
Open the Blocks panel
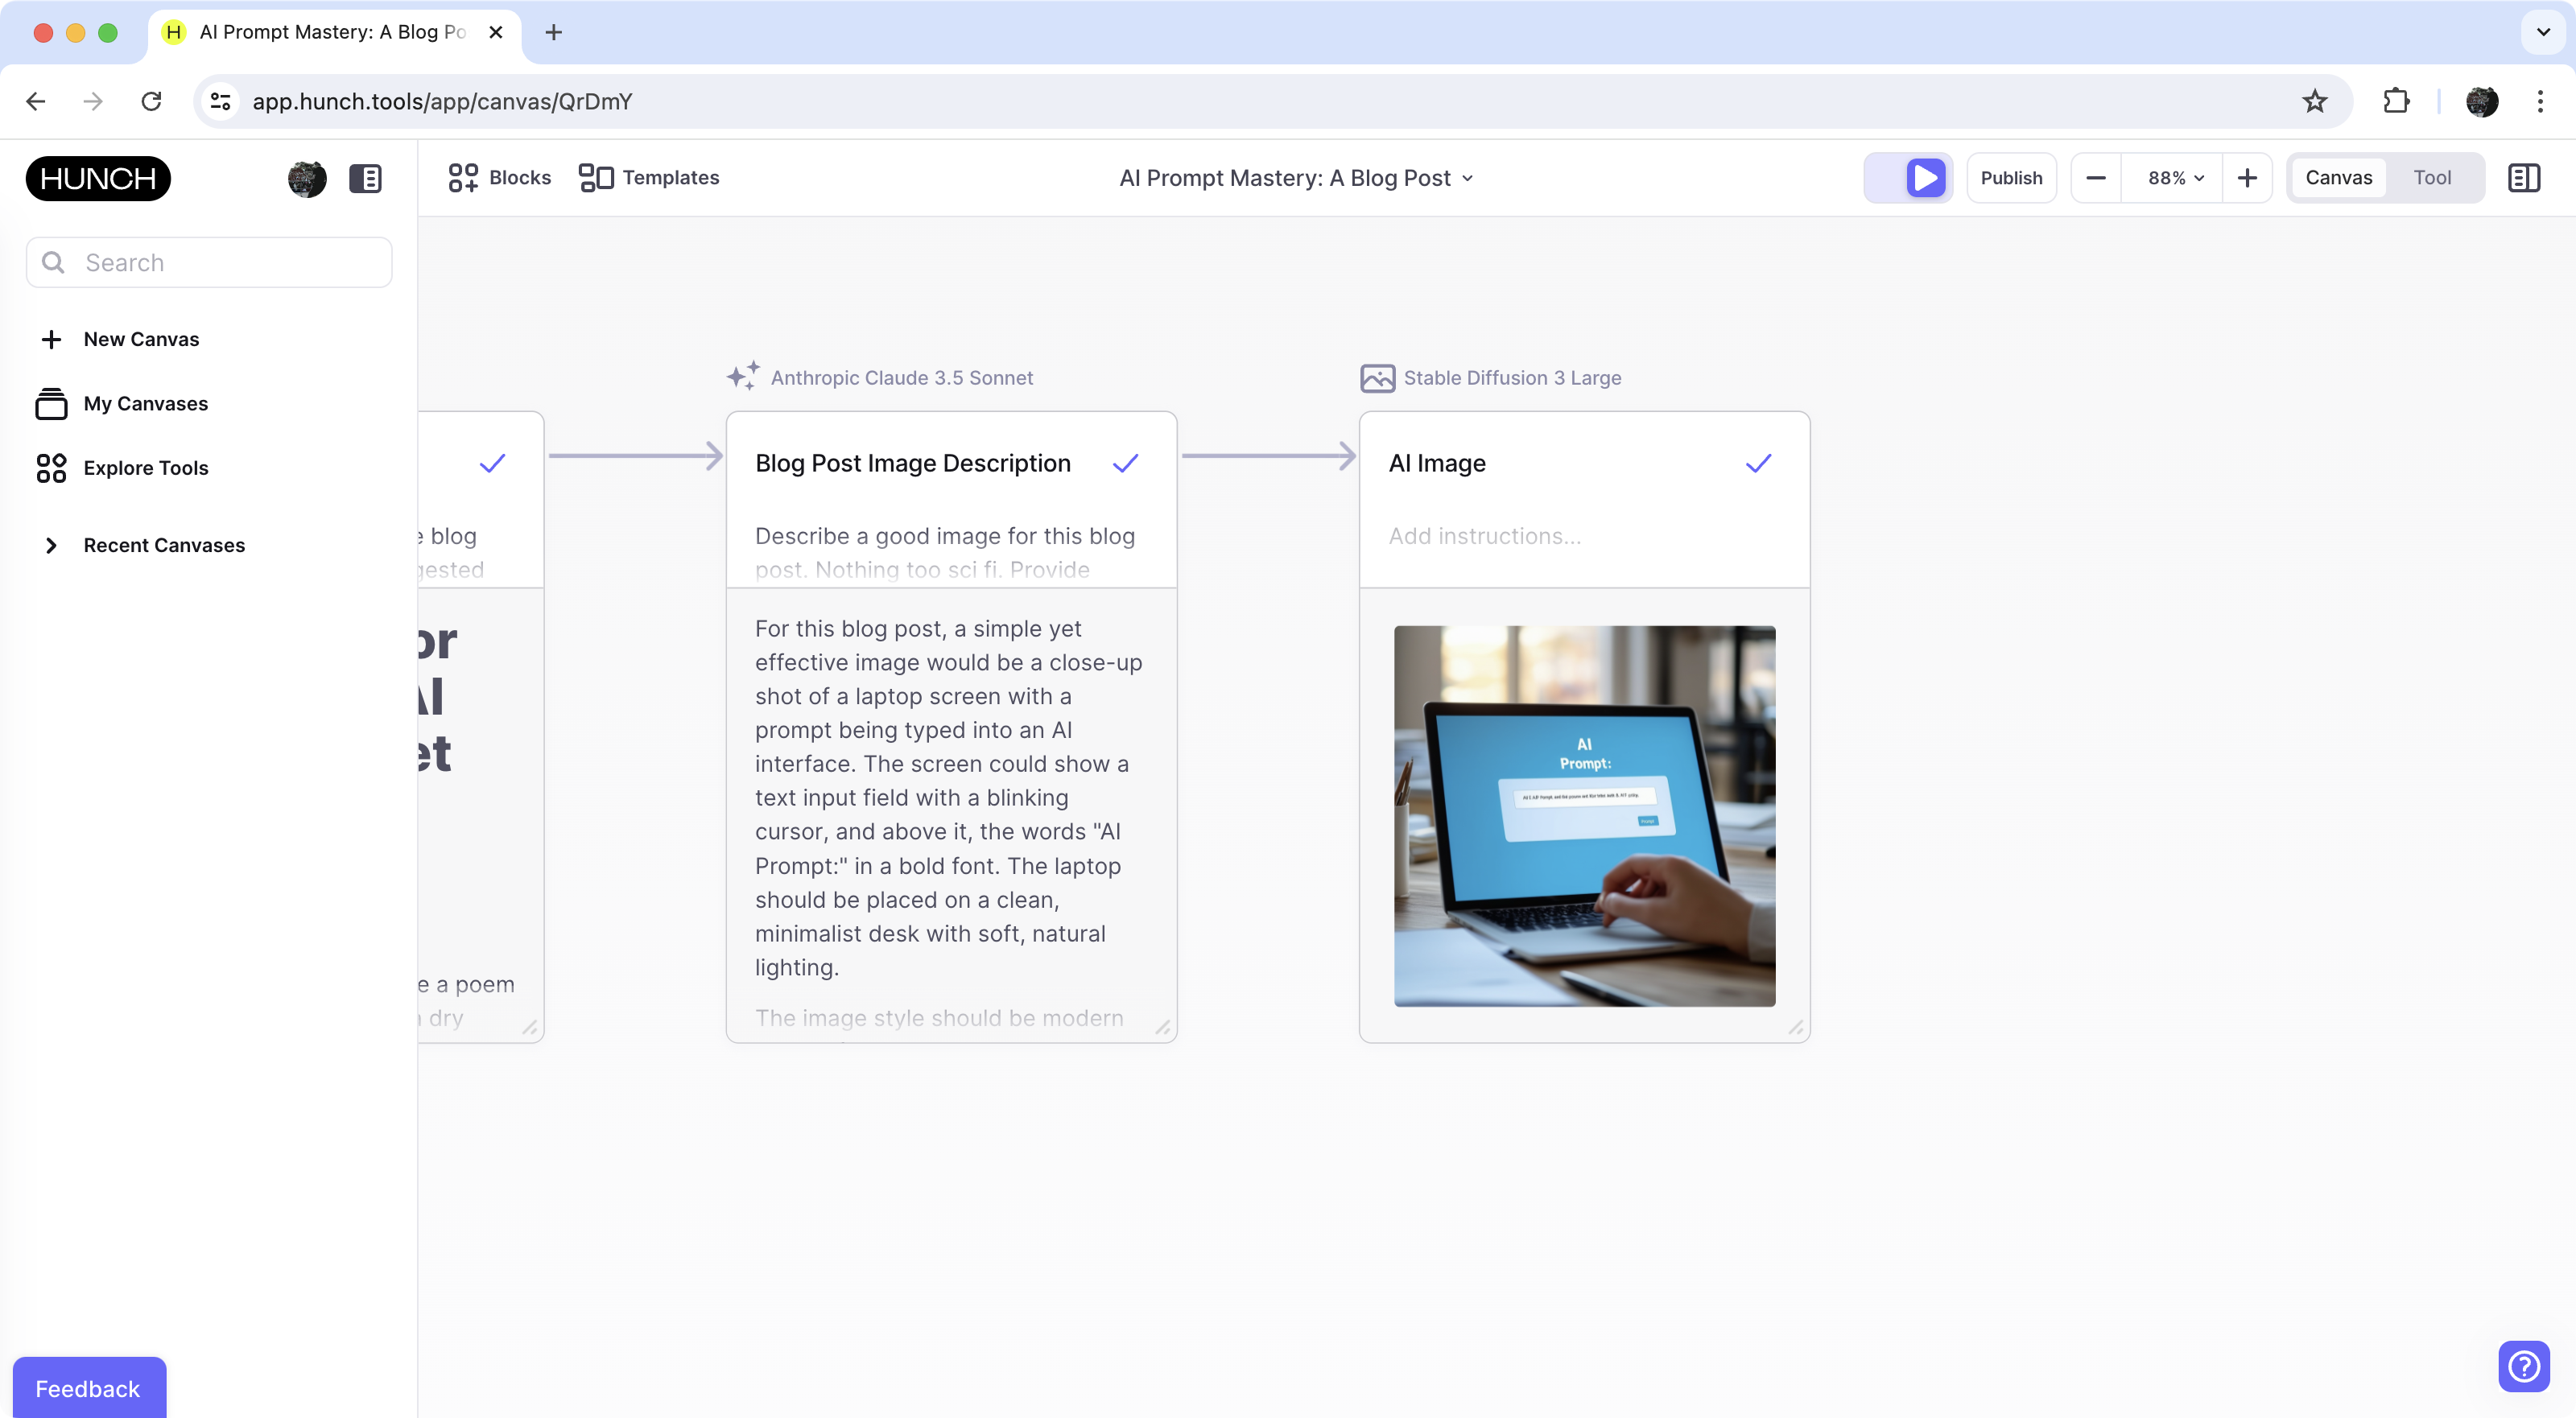click(498, 177)
